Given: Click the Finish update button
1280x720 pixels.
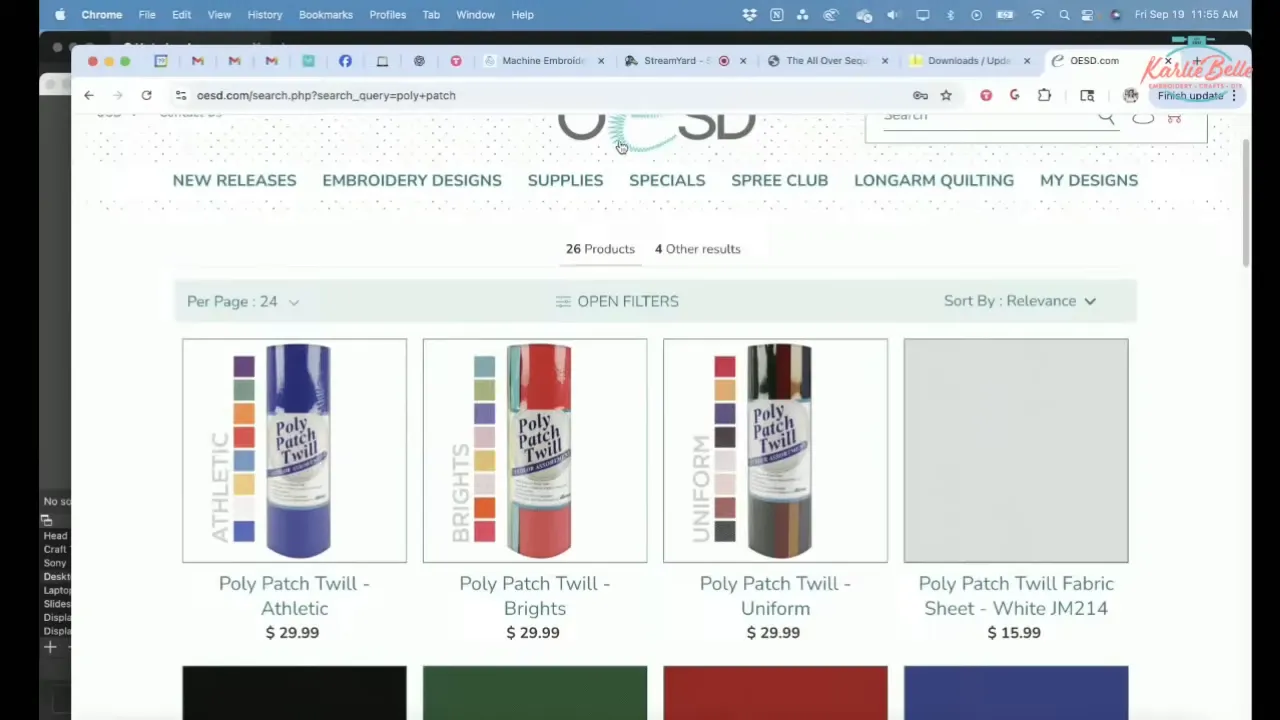Looking at the screenshot, I should [x=1190, y=96].
